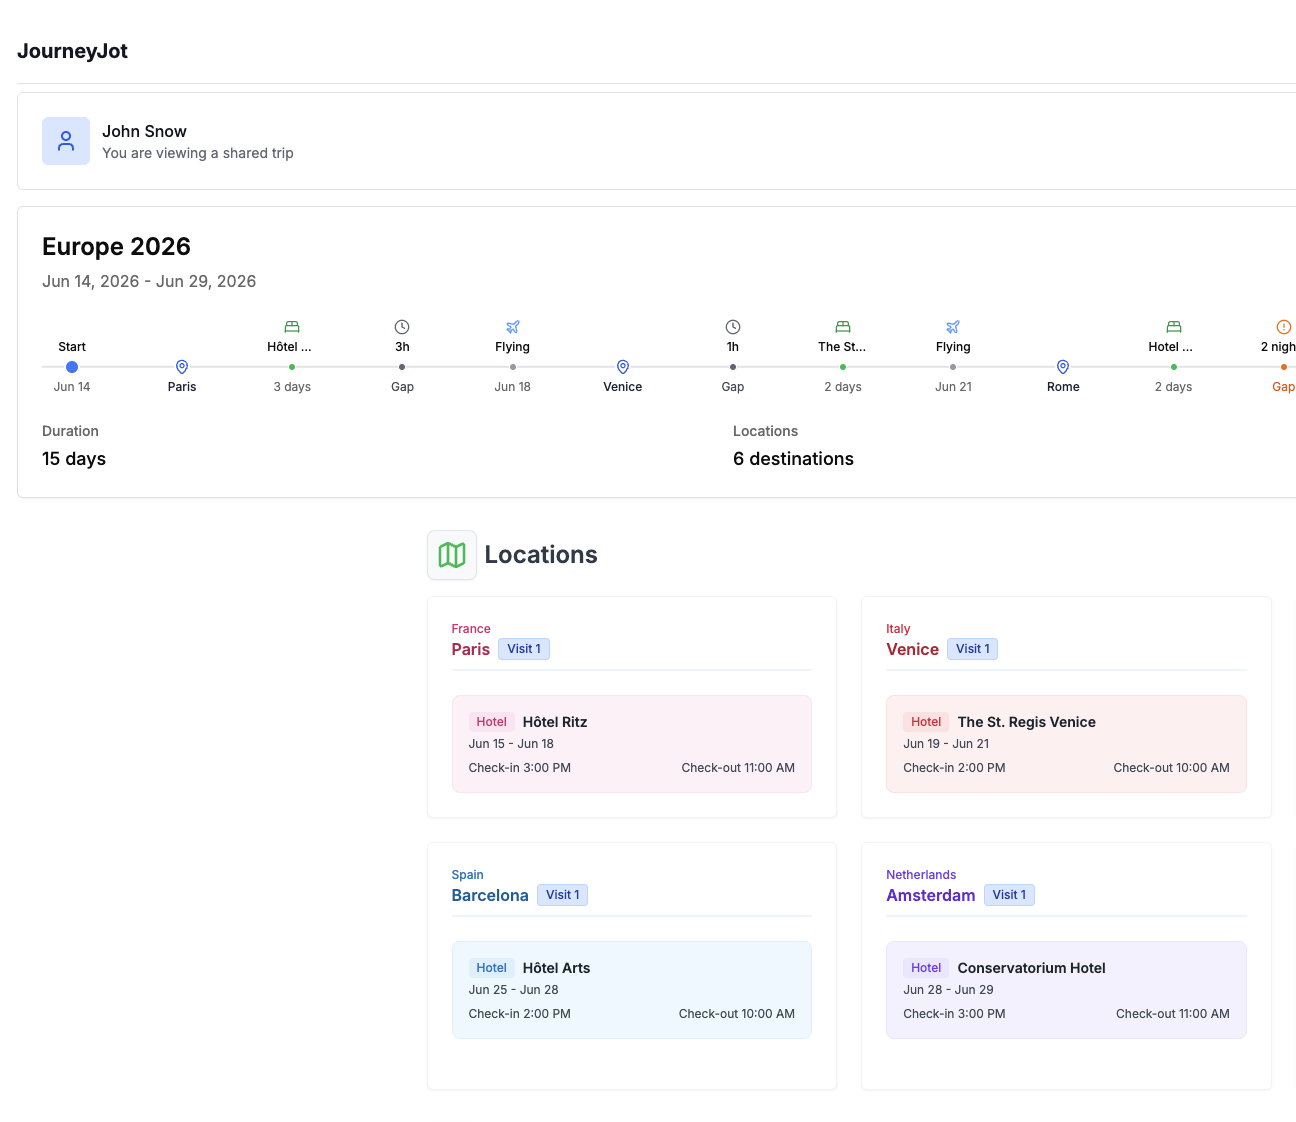Click the France country label
This screenshot has width=1296, height=1122.
tap(471, 629)
